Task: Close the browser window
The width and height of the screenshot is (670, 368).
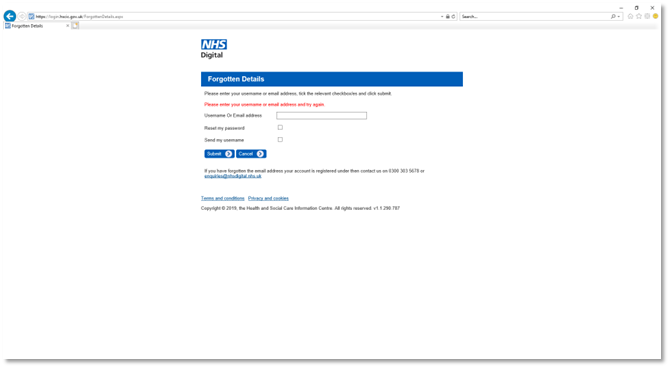Action: [652, 8]
